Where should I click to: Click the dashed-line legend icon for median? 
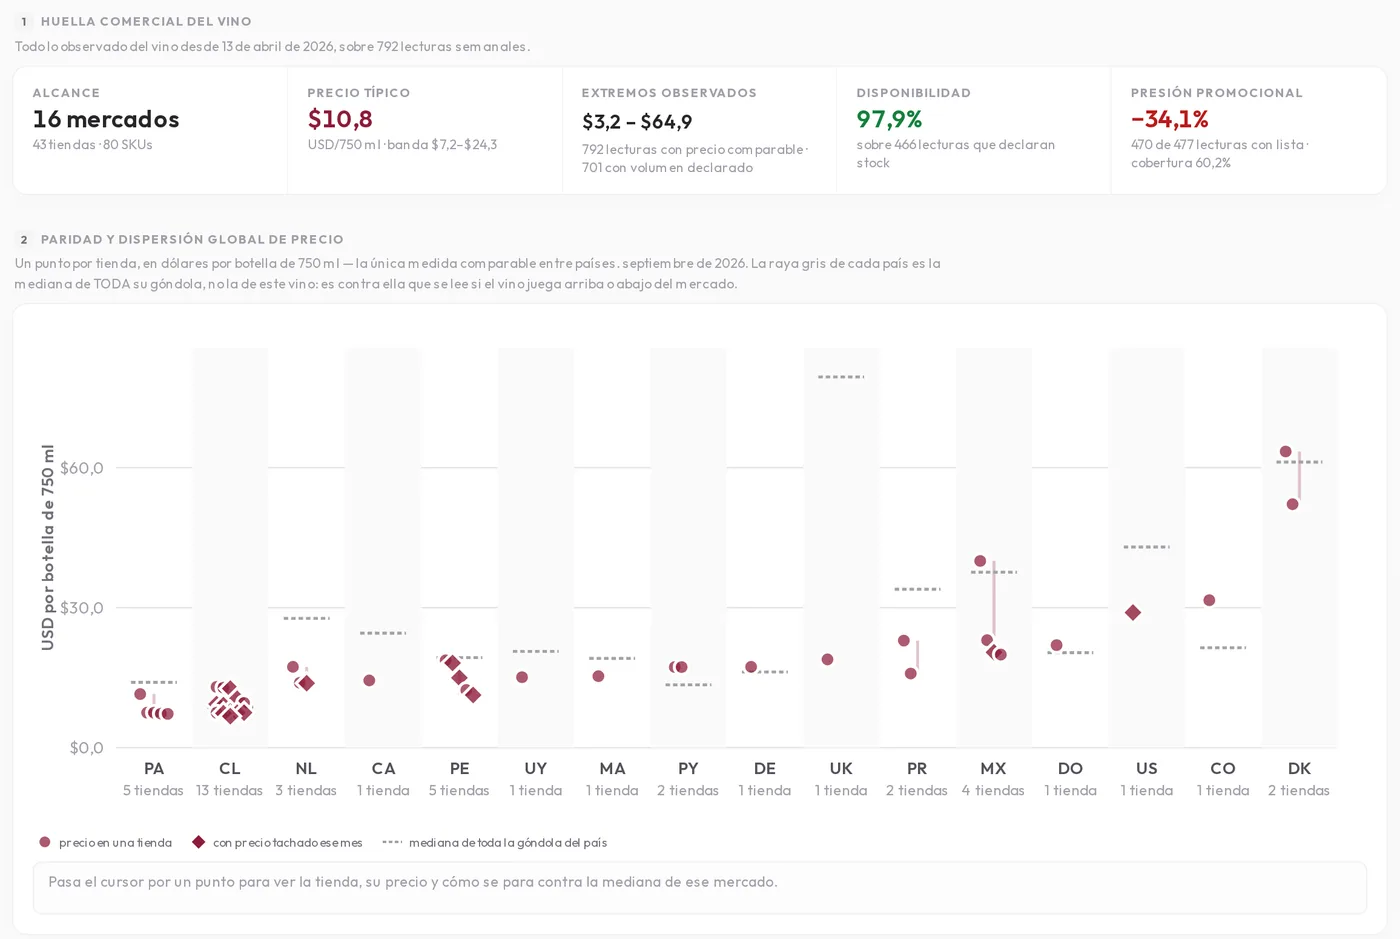pyautogui.click(x=392, y=842)
